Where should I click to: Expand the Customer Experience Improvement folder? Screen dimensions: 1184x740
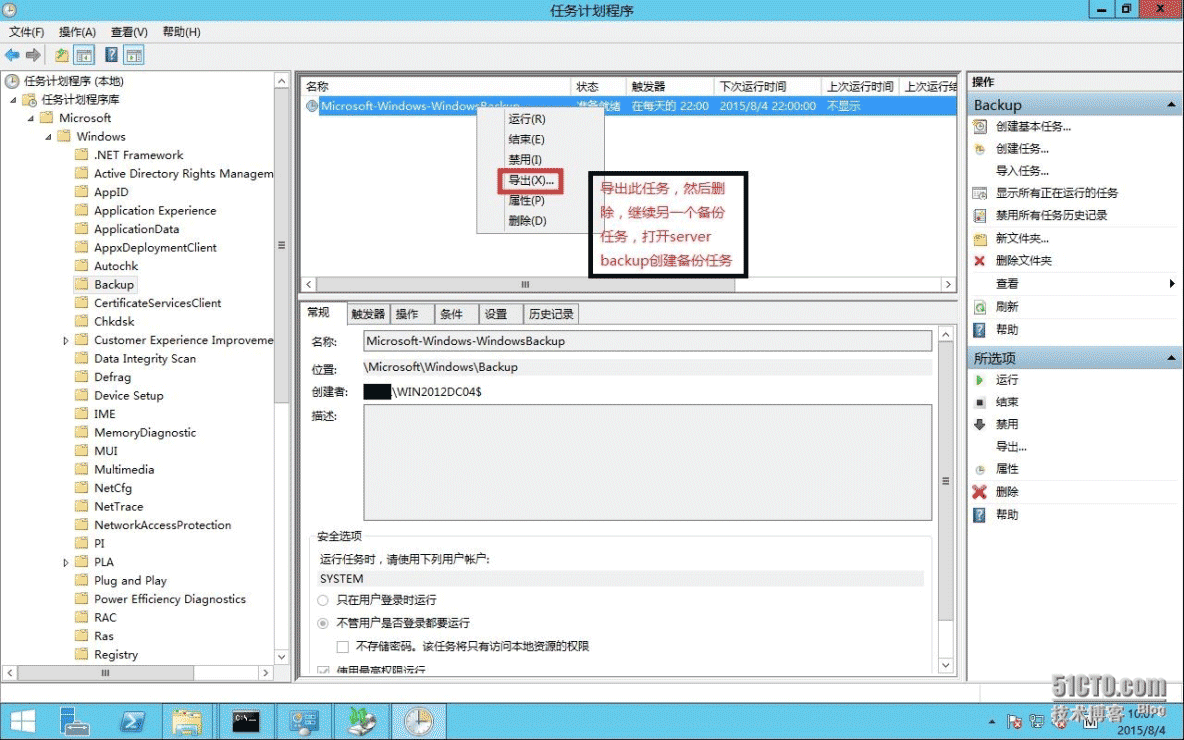pyautogui.click(x=66, y=341)
